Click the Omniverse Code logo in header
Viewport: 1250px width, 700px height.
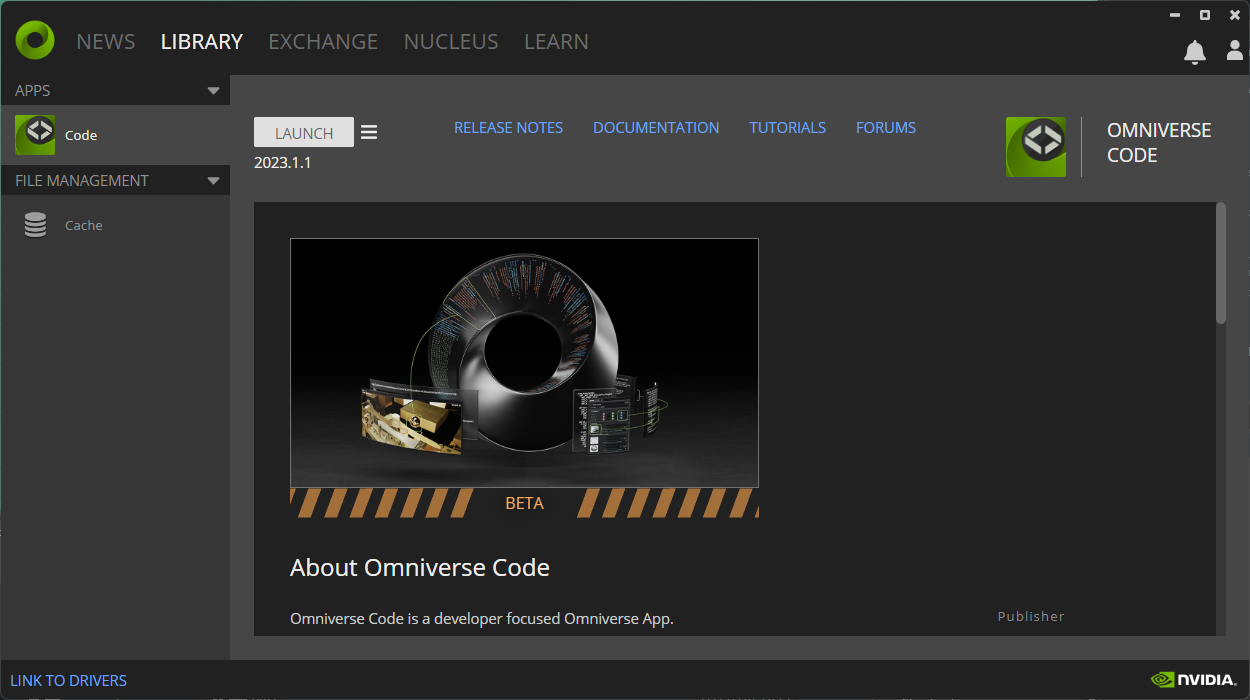click(1035, 147)
